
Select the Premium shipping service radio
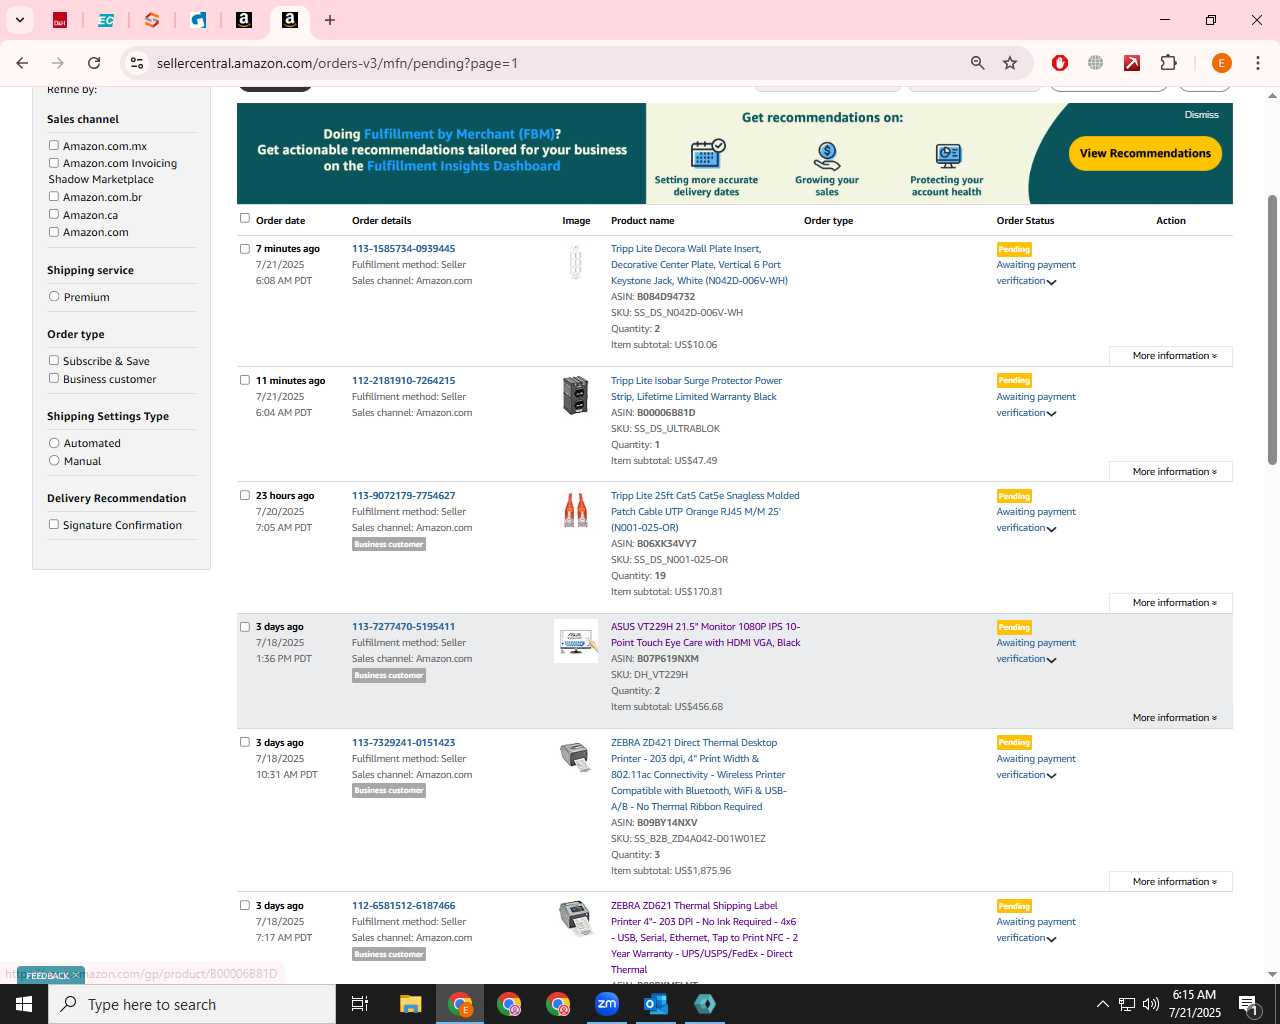click(x=54, y=297)
